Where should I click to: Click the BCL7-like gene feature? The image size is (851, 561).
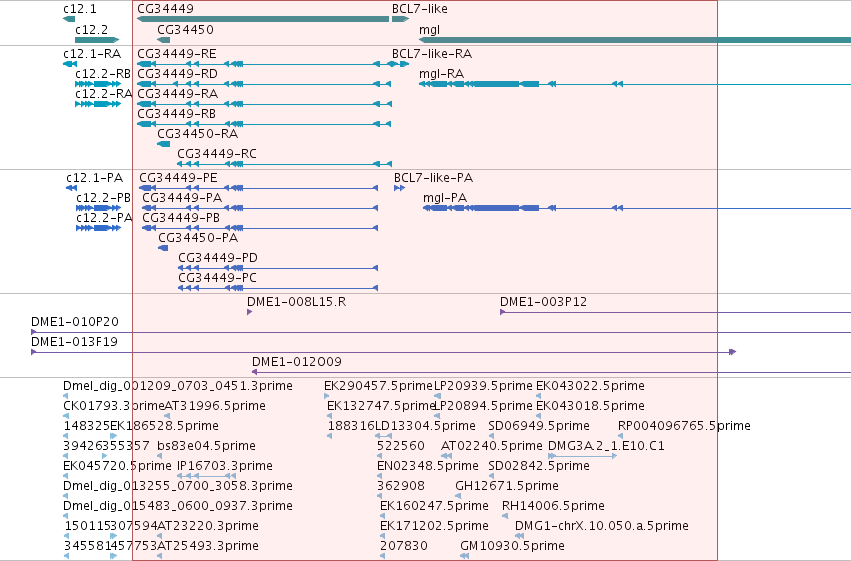400,19
